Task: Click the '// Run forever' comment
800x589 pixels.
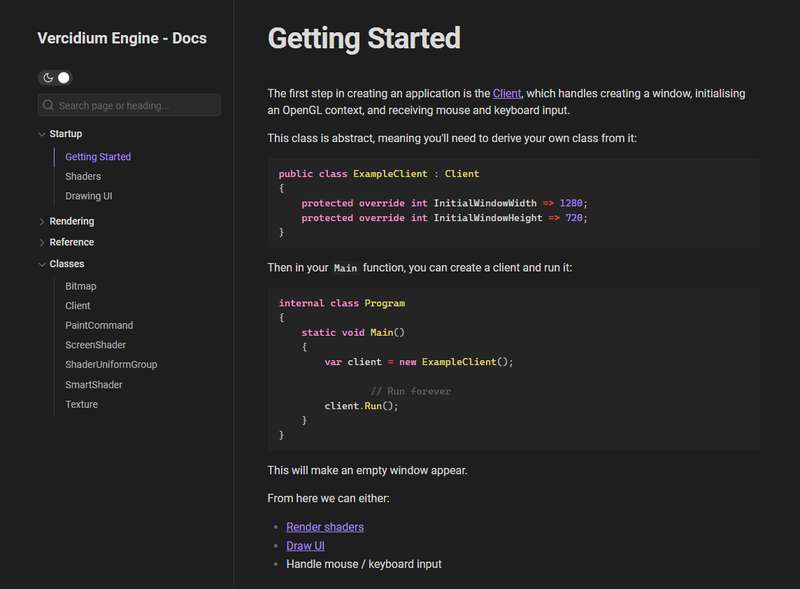Action: click(411, 391)
